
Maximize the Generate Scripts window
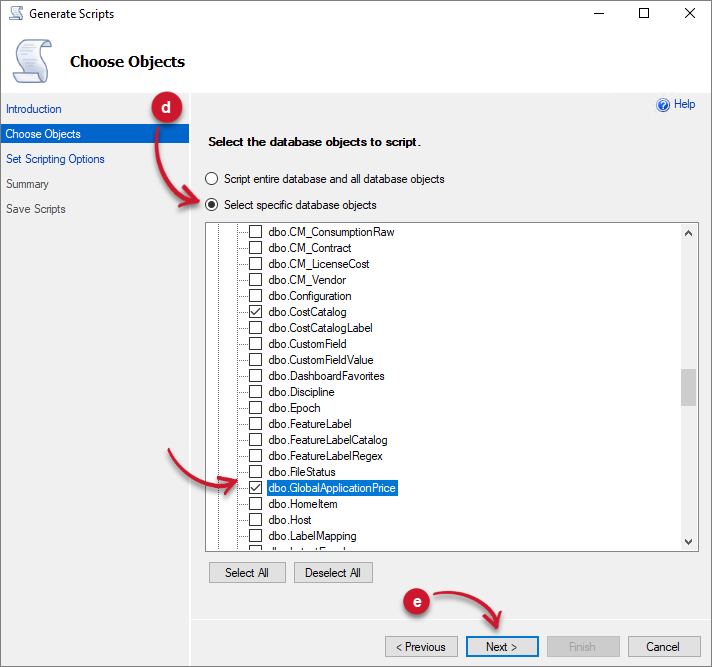pos(644,13)
